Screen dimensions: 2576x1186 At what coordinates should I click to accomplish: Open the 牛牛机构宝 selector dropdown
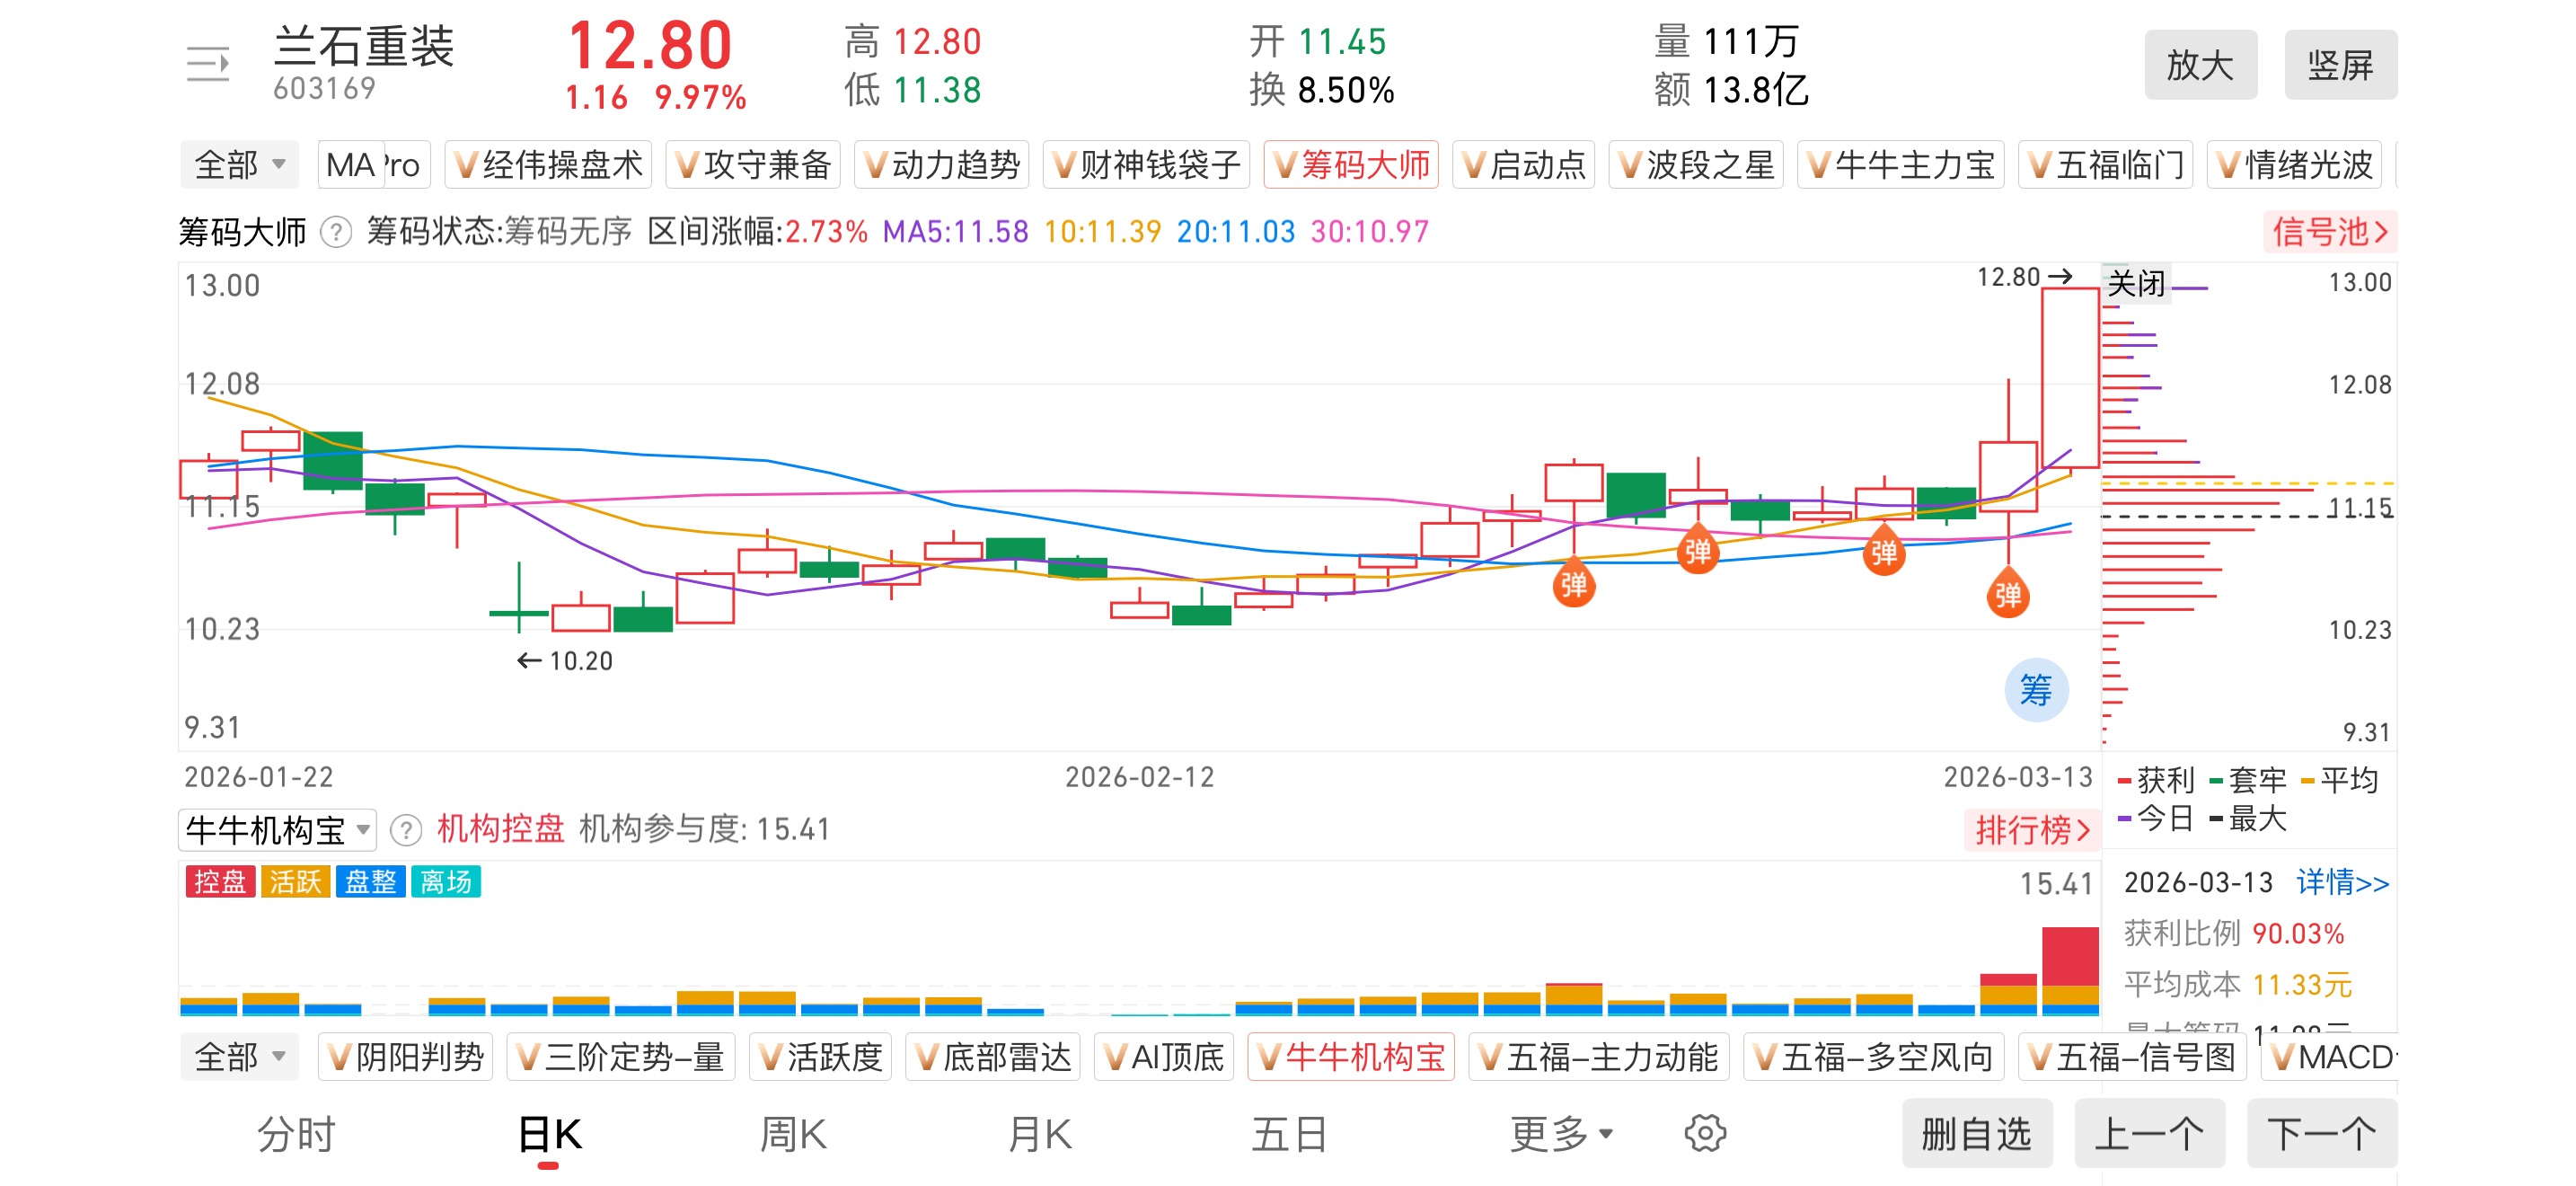click(278, 830)
